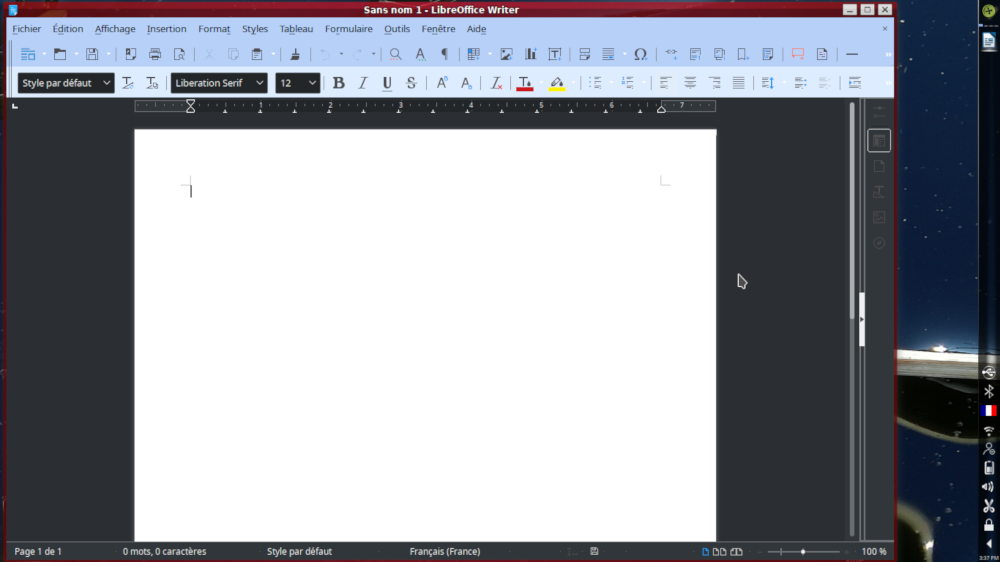This screenshot has width=1000, height=562.
Task: Toggle formatting marks pilcrow
Action: (445, 54)
